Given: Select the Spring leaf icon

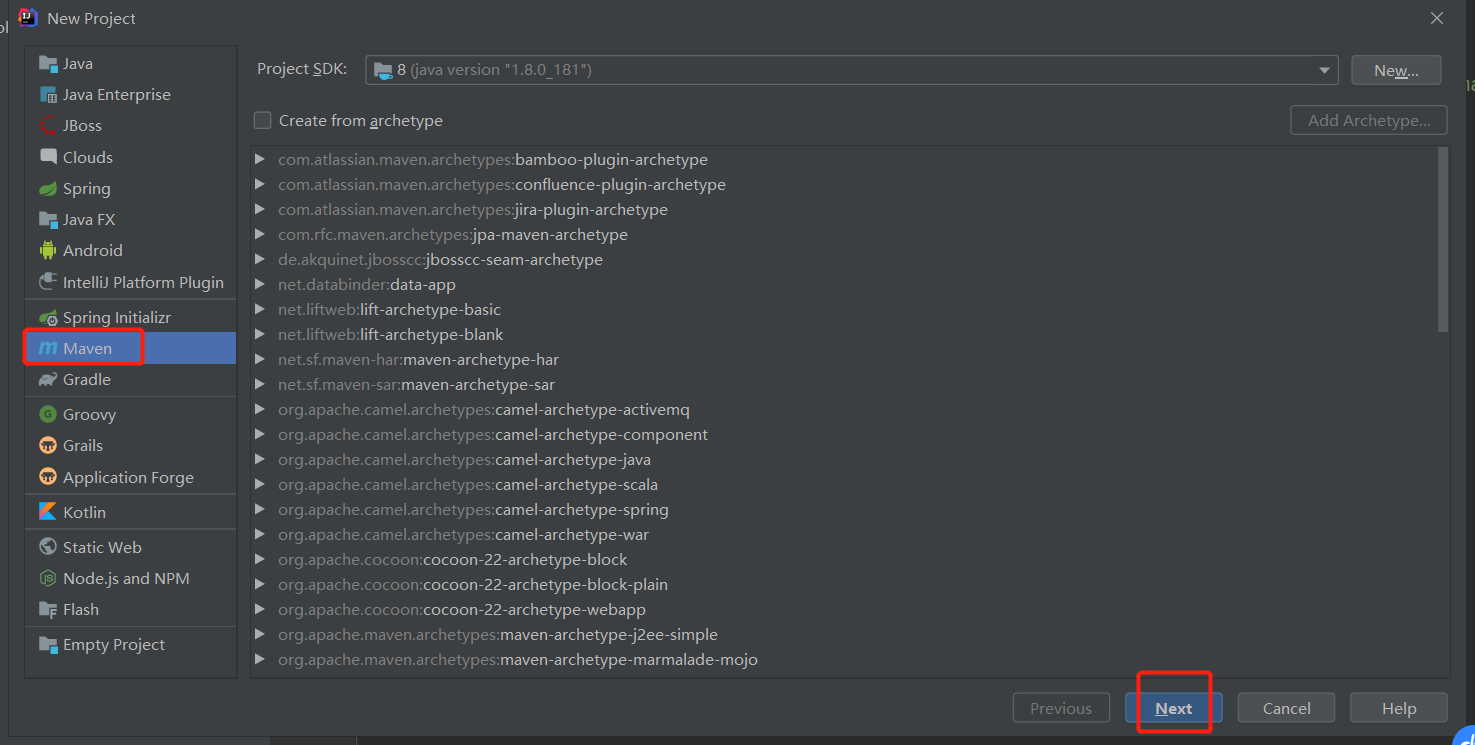Looking at the screenshot, I should click(47, 189).
